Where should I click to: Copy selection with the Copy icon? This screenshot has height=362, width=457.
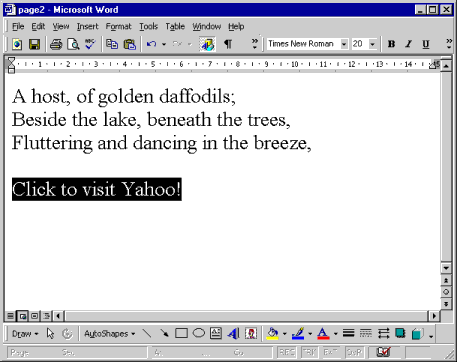tap(112, 44)
